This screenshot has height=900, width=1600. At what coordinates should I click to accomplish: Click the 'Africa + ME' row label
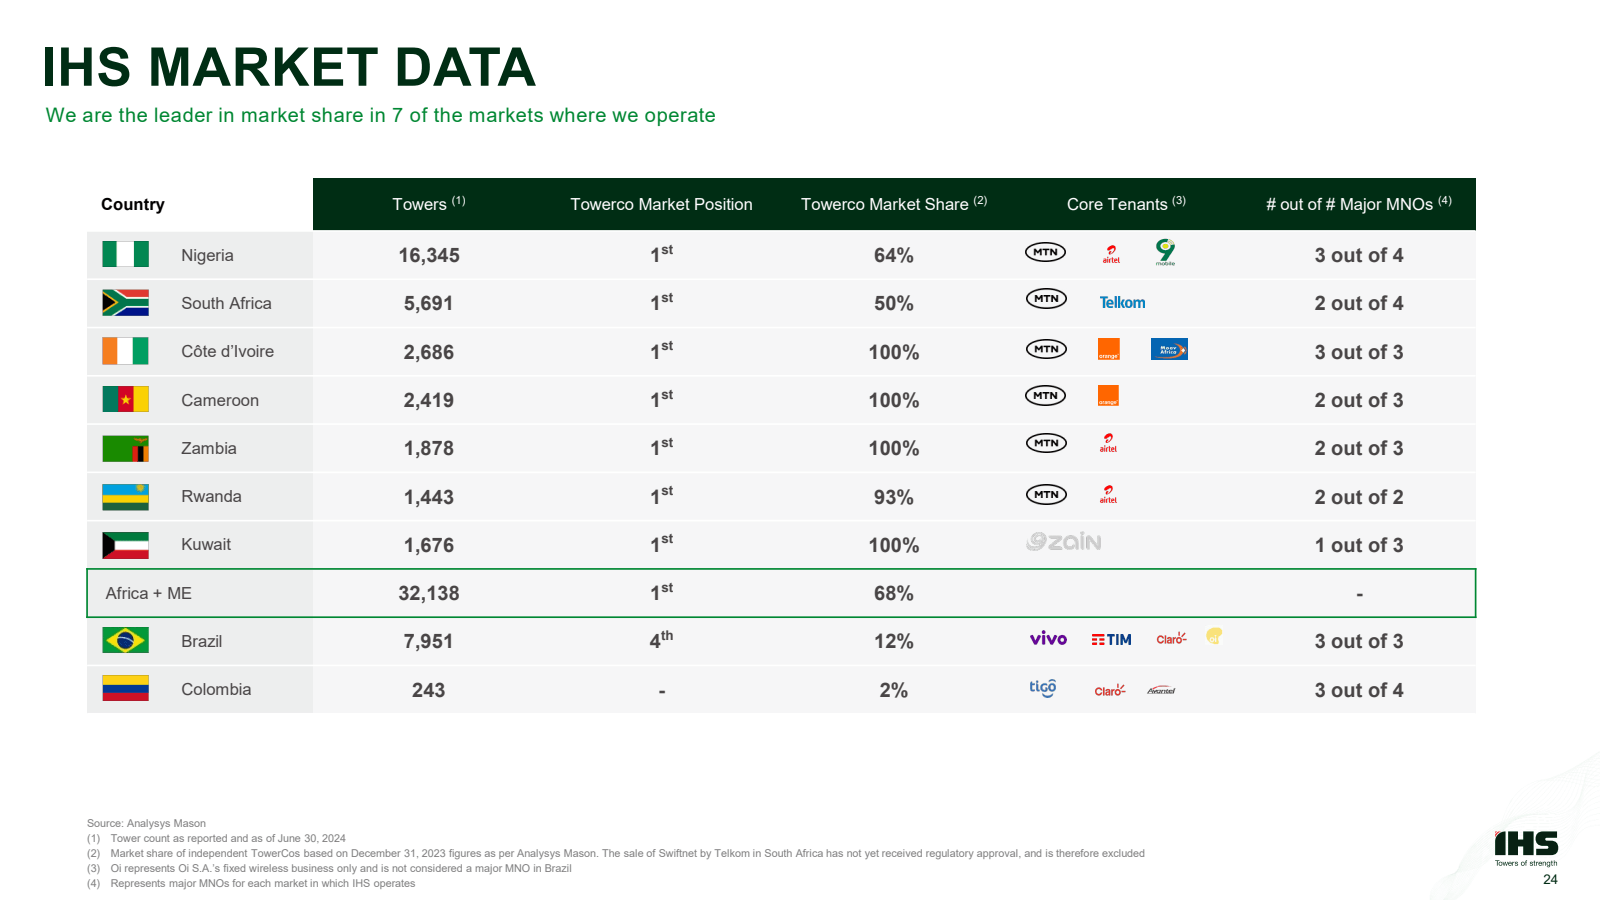(148, 593)
